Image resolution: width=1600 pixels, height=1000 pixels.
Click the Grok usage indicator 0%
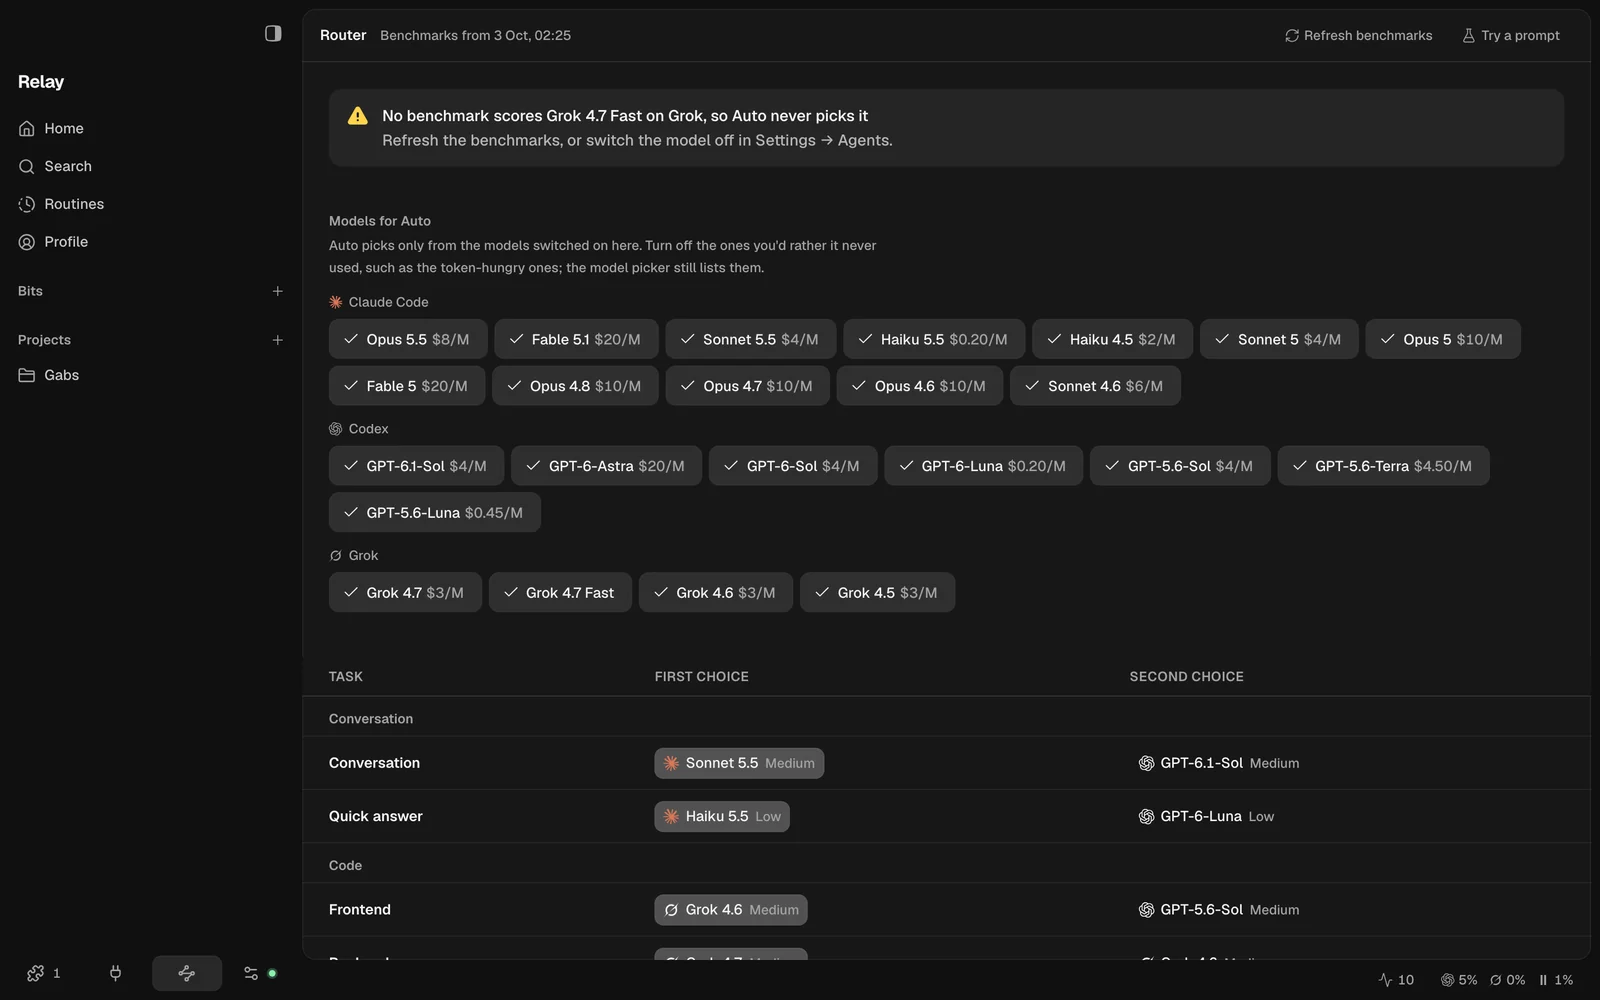click(x=1507, y=980)
